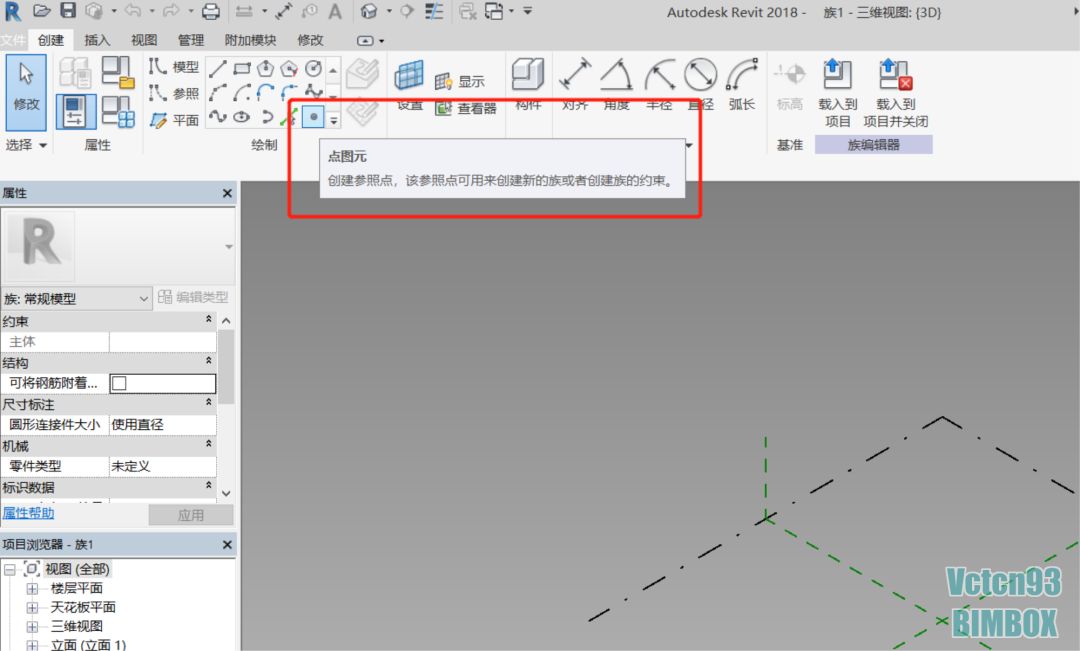Screen dimensions: 1080x651
Task: Open the 属性帮助 link
Action: coord(29,514)
